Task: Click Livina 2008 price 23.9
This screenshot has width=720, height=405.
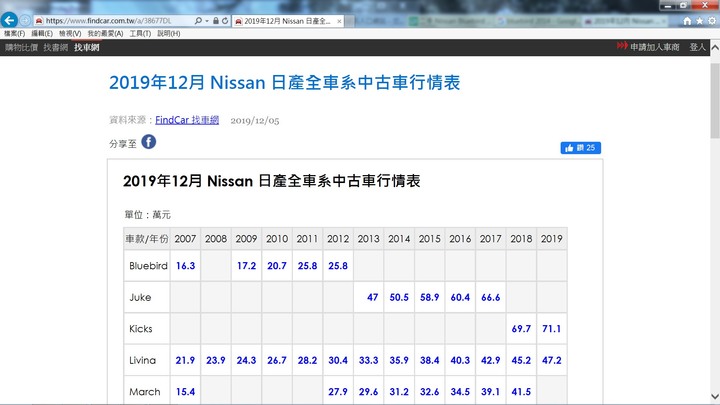Action: point(216,360)
